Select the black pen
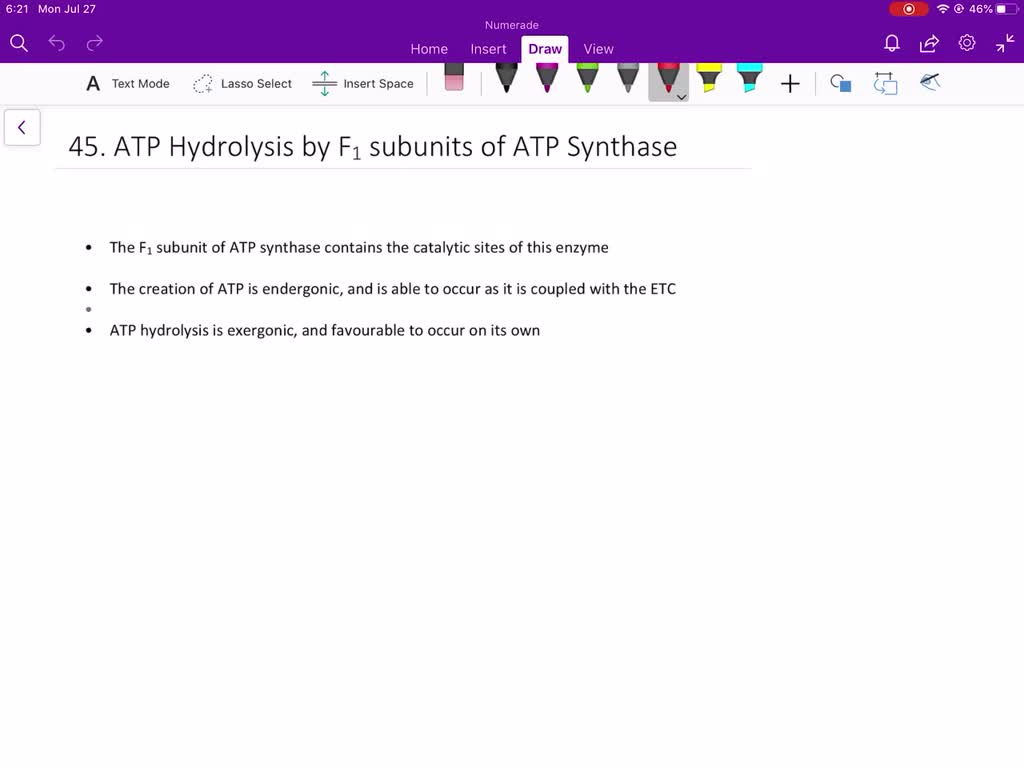Viewport: 1024px width, 768px height. coord(505,80)
